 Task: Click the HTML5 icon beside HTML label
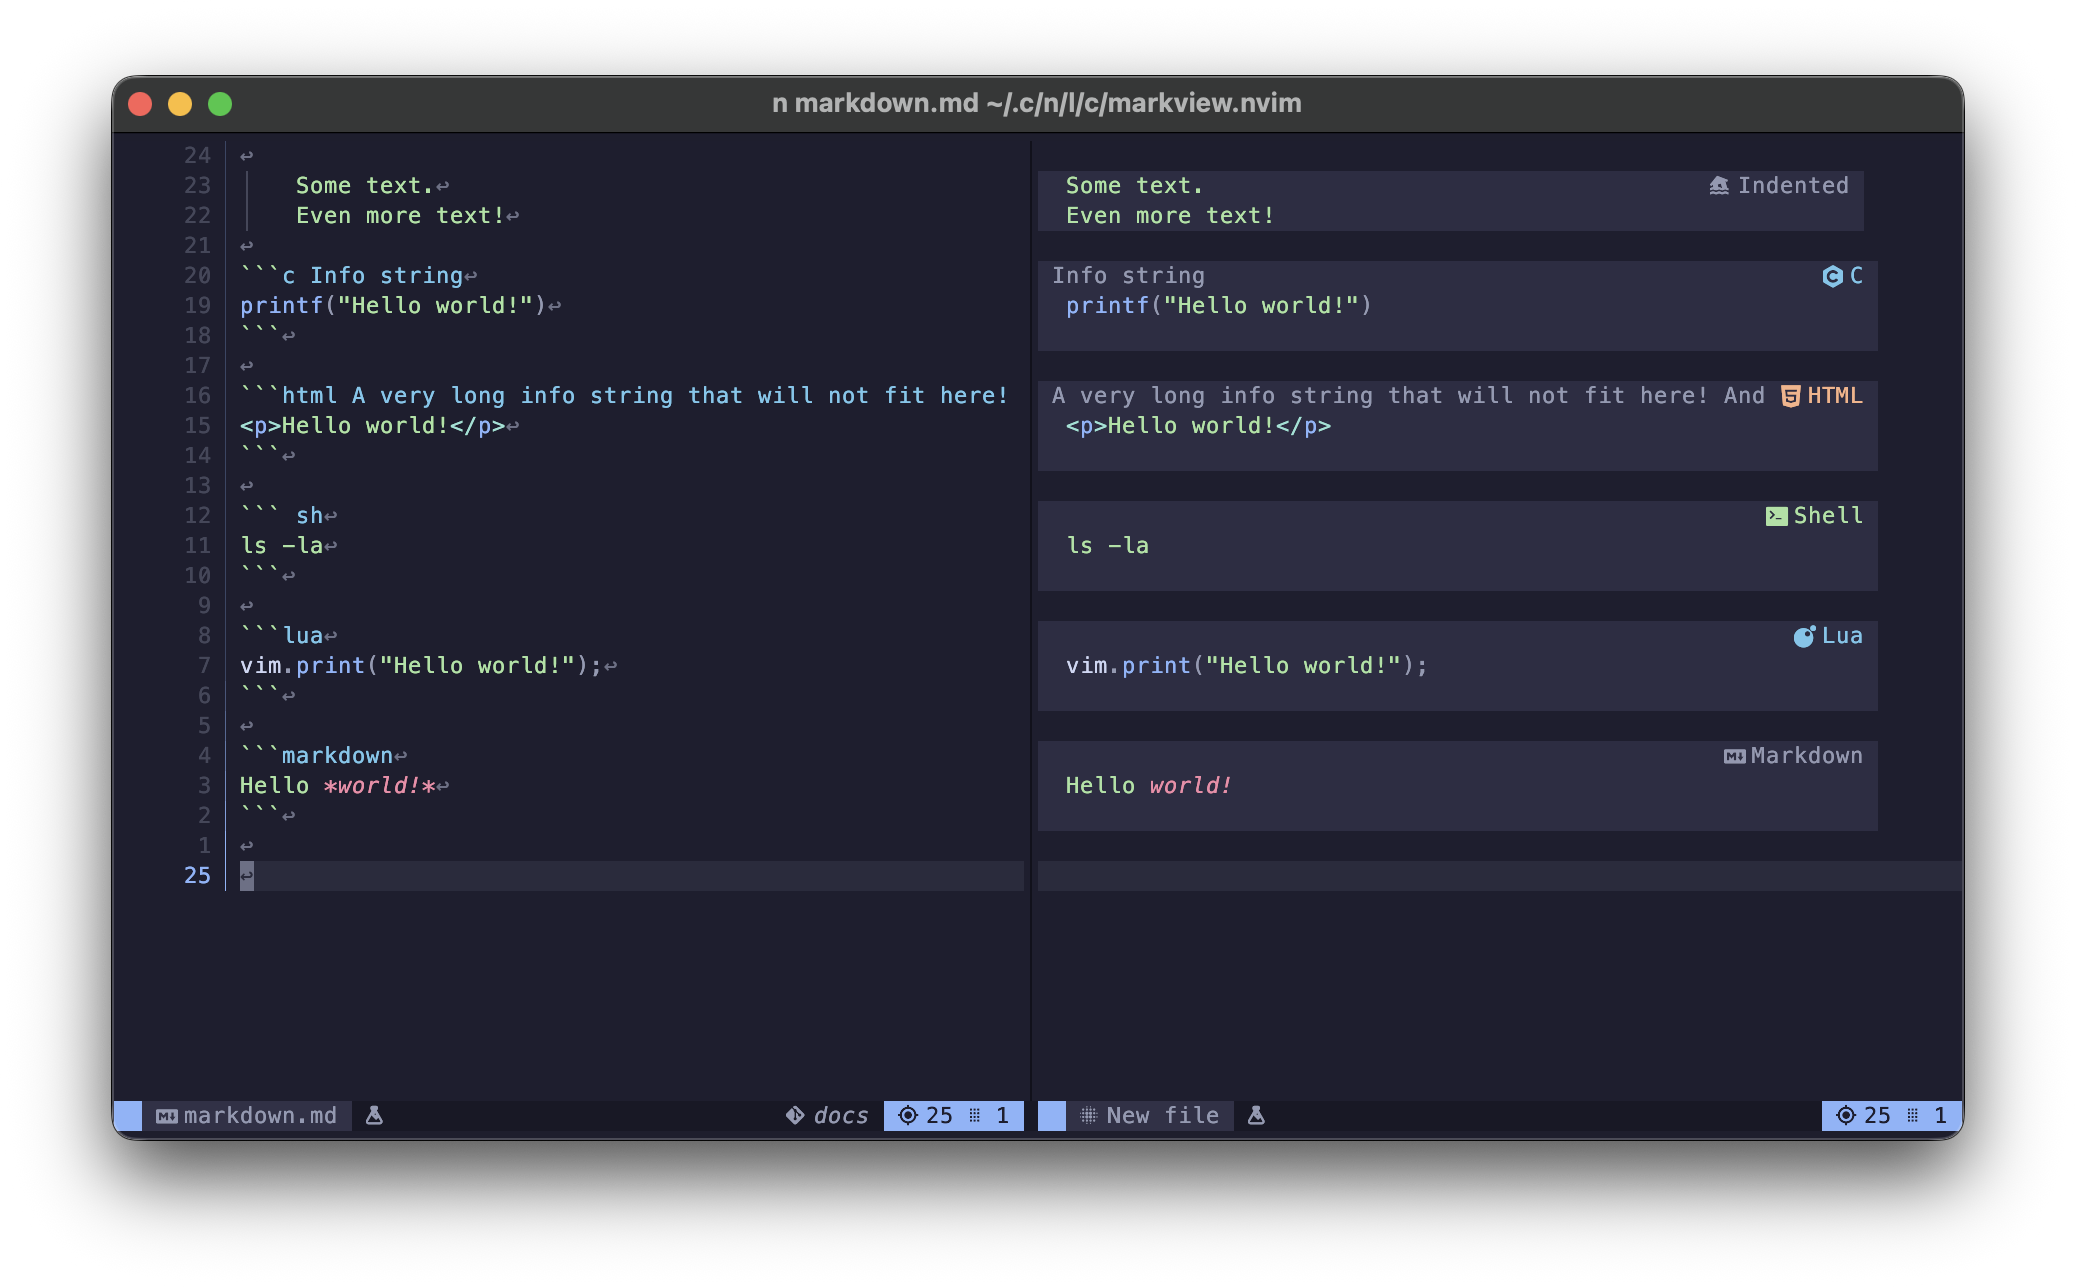point(1790,396)
